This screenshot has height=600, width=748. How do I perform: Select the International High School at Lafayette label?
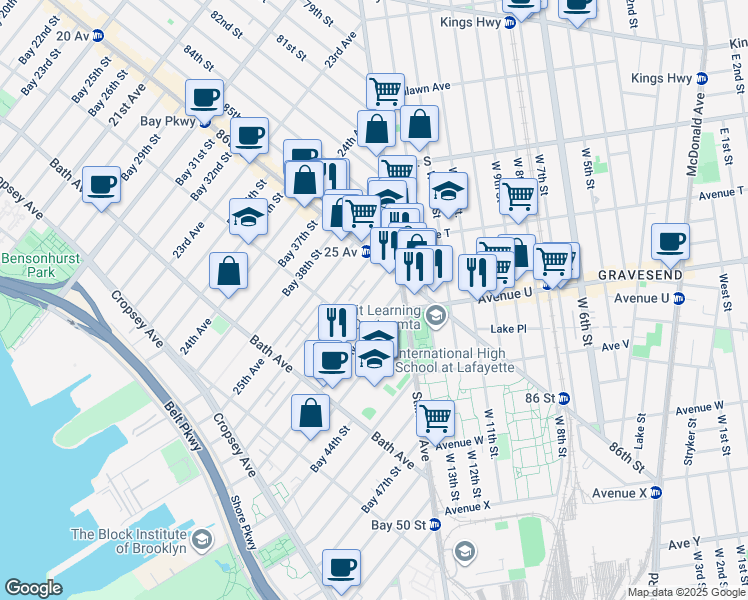[456, 360]
